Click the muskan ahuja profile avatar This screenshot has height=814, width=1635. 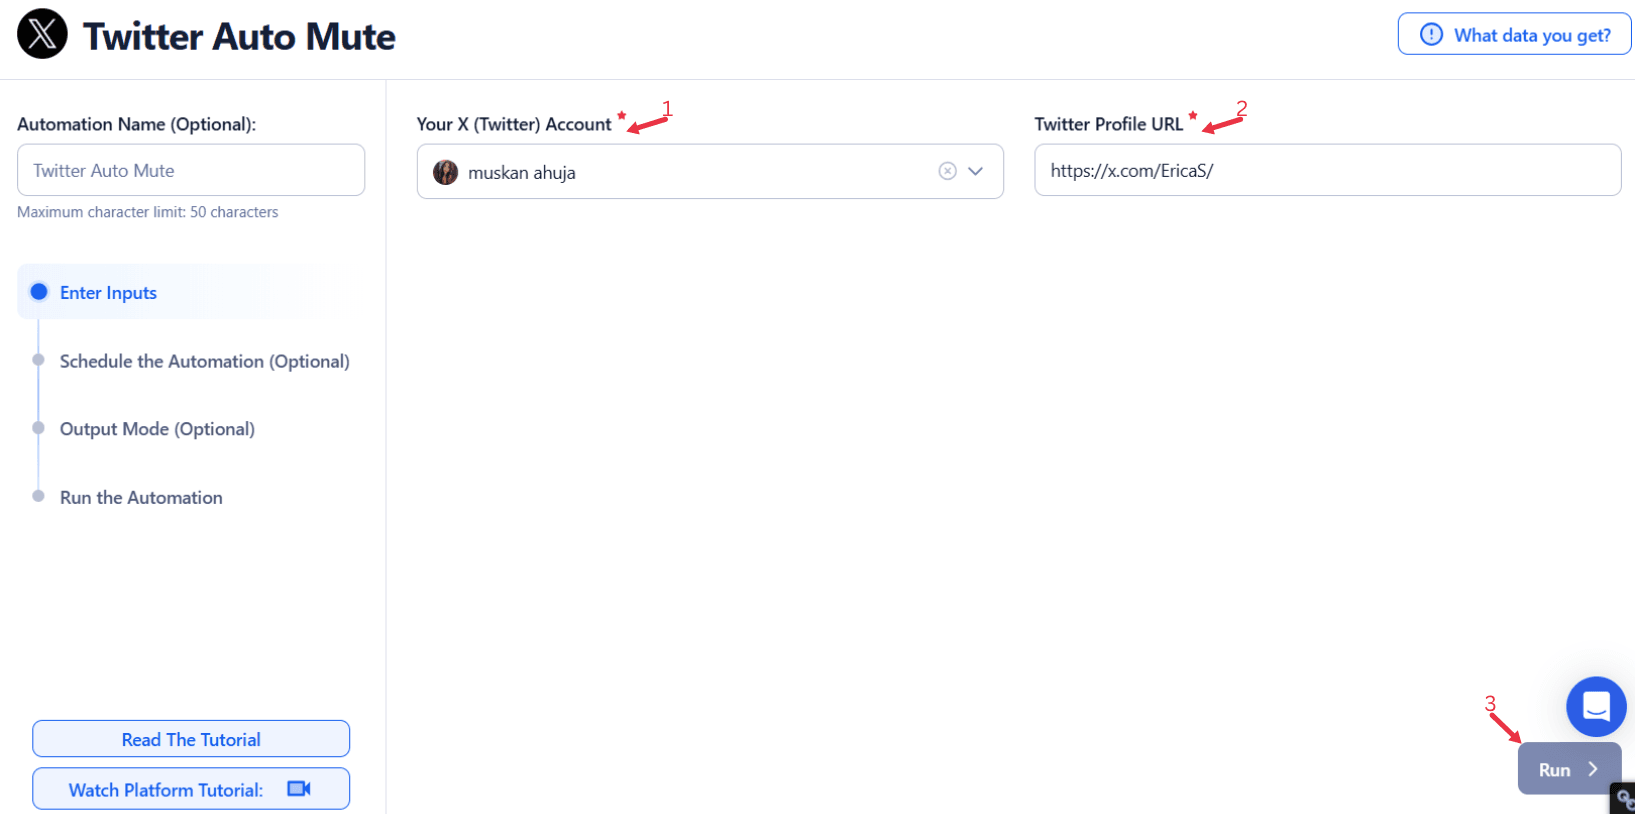[445, 172]
